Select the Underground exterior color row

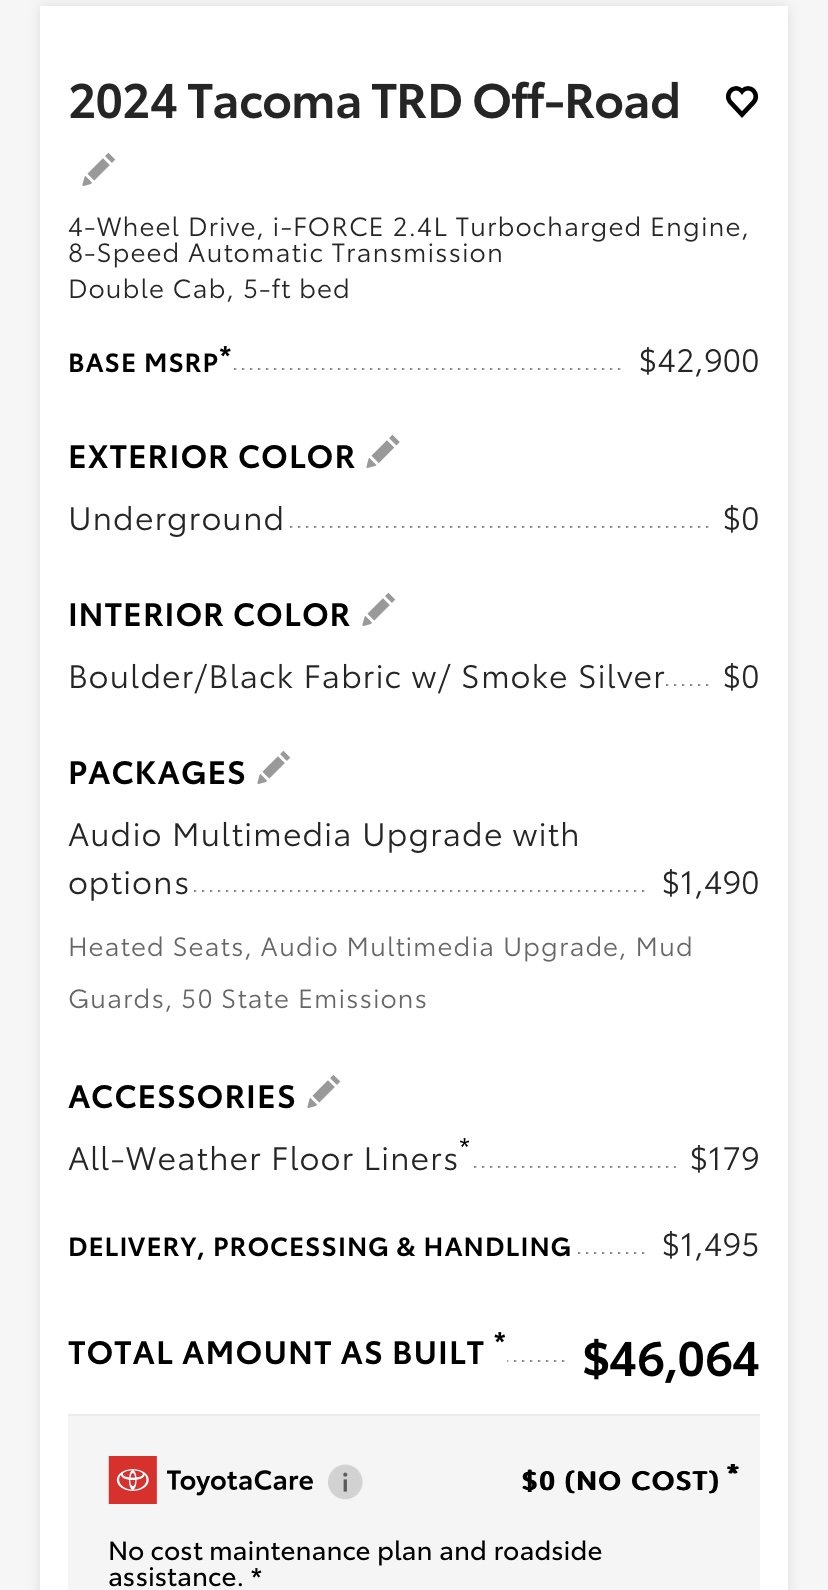[x=414, y=519]
